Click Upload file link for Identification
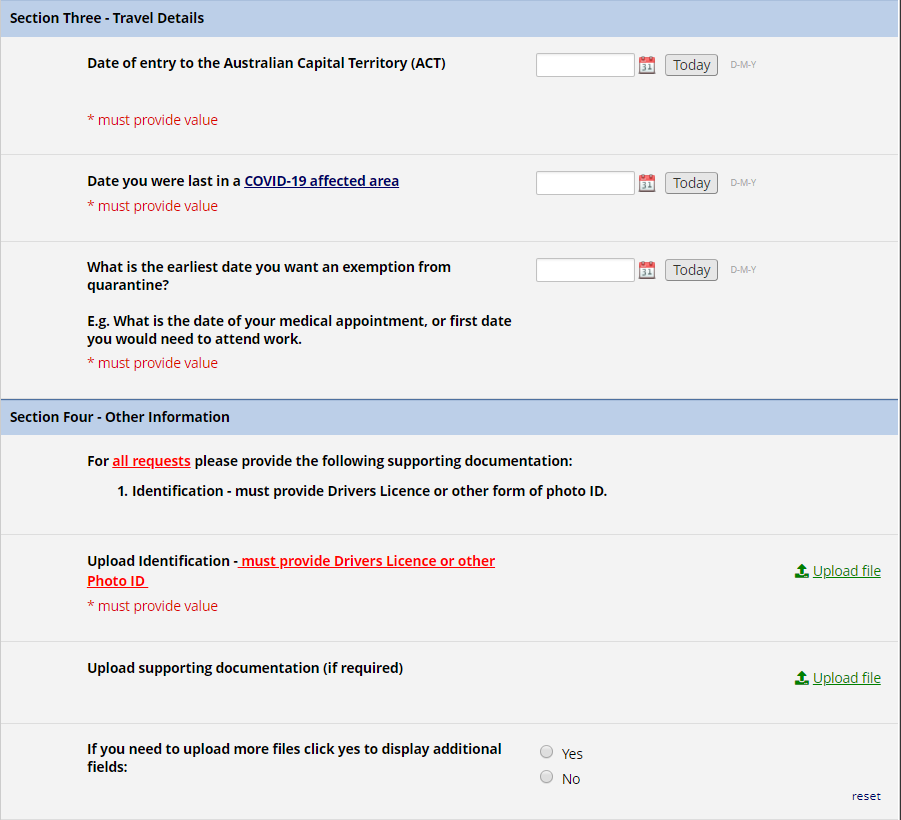This screenshot has width=901, height=820. (x=846, y=571)
